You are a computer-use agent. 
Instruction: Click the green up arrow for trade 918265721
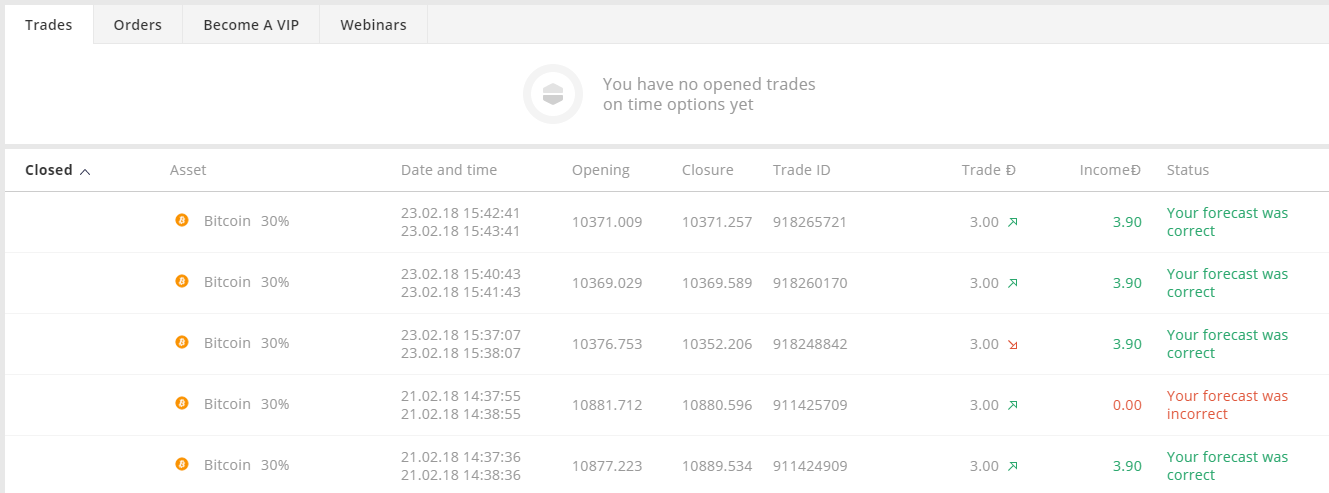coord(1013,222)
